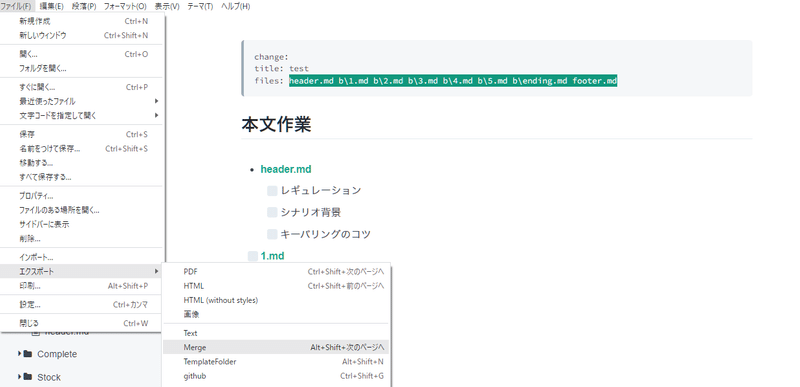Click 保存 menu entry
This screenshot has height=387, width=800.
click(82, 135)
